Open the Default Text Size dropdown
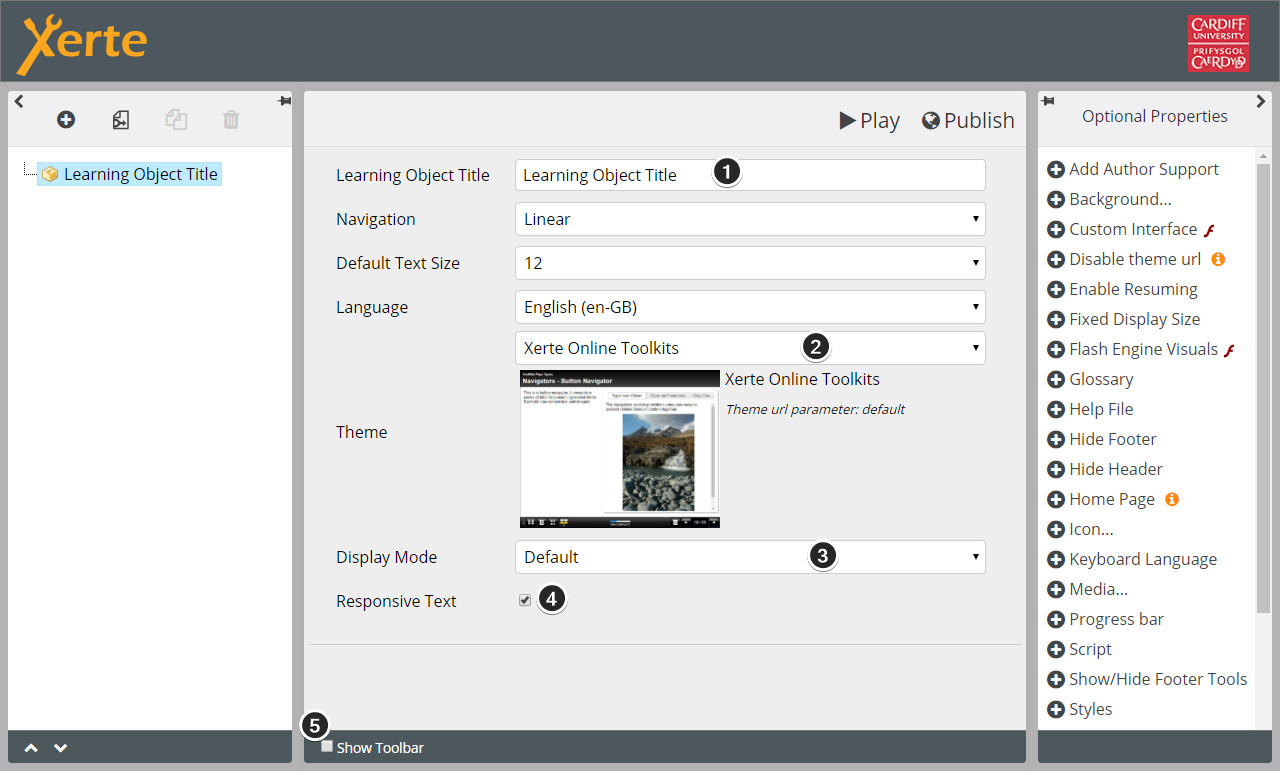 (750, 263)
